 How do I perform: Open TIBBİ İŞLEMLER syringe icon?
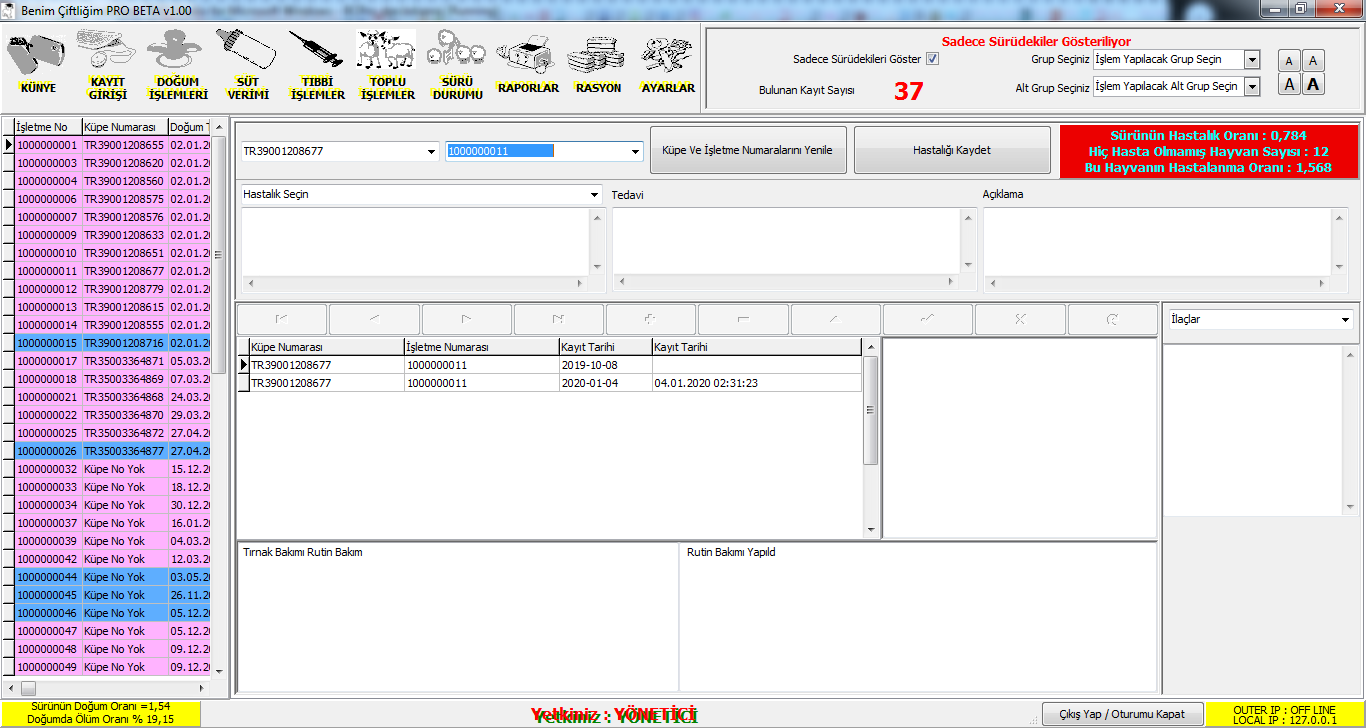coord(316,60)
